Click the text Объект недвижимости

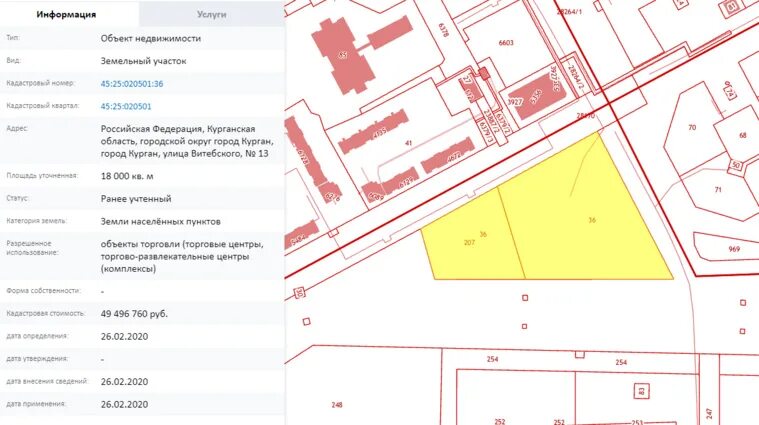point(151,38)
